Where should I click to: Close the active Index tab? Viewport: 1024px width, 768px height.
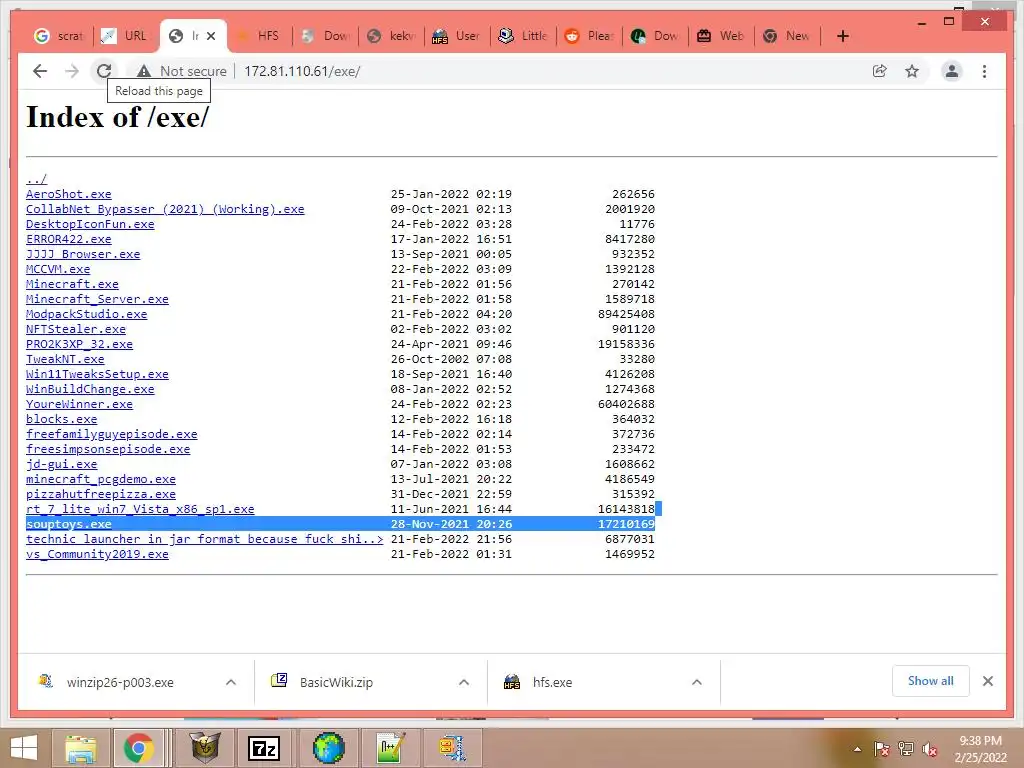point(211,36)
